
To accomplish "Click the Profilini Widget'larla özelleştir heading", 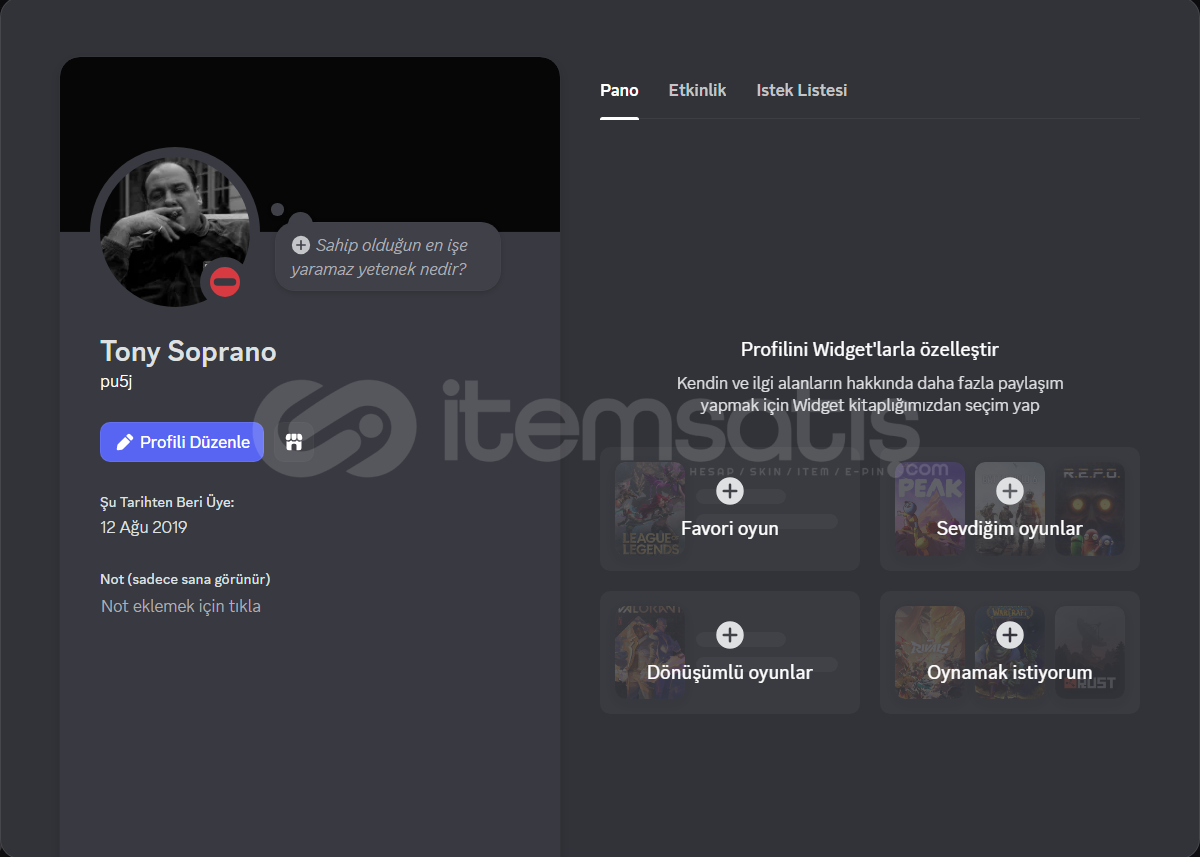I will (870, 349).
